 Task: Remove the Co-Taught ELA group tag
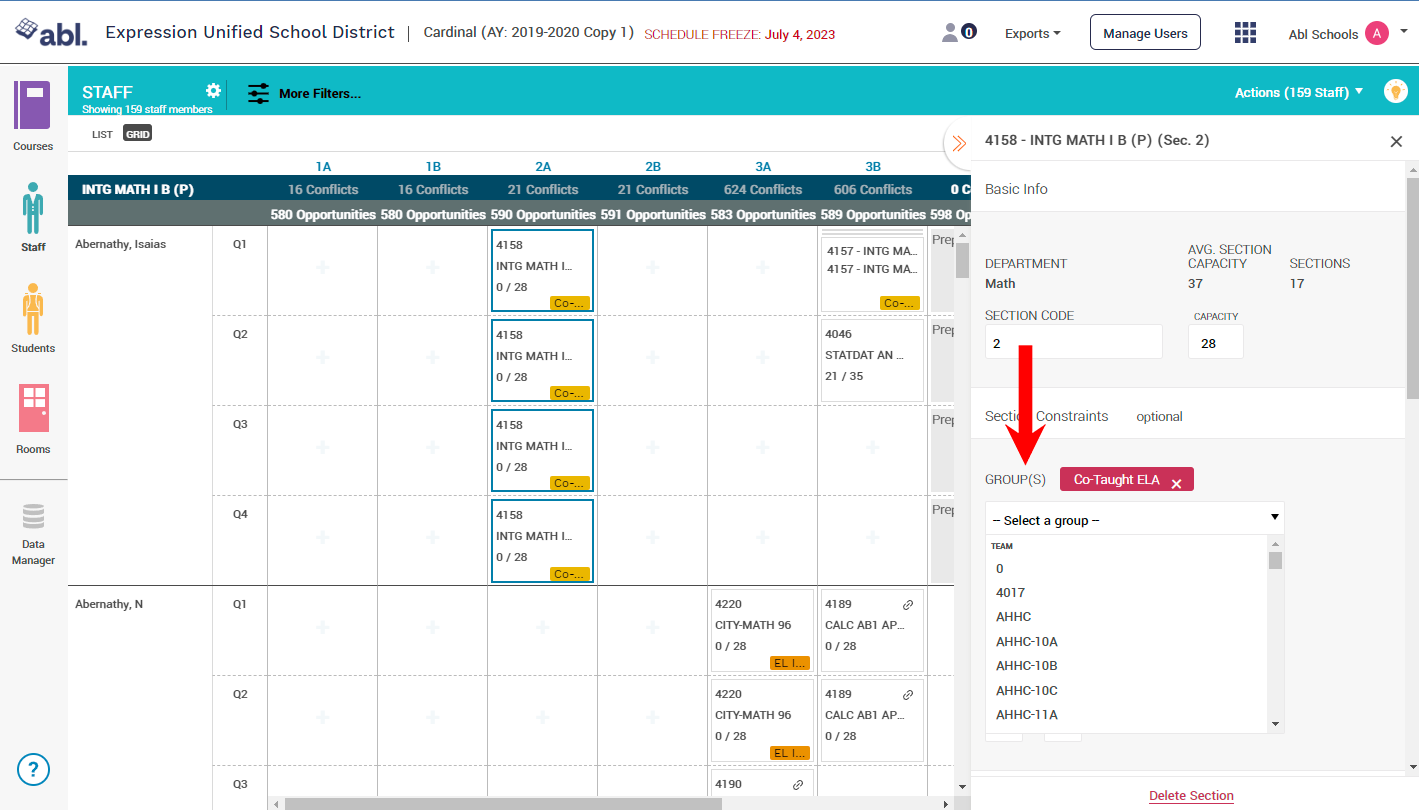(1176, 483)
